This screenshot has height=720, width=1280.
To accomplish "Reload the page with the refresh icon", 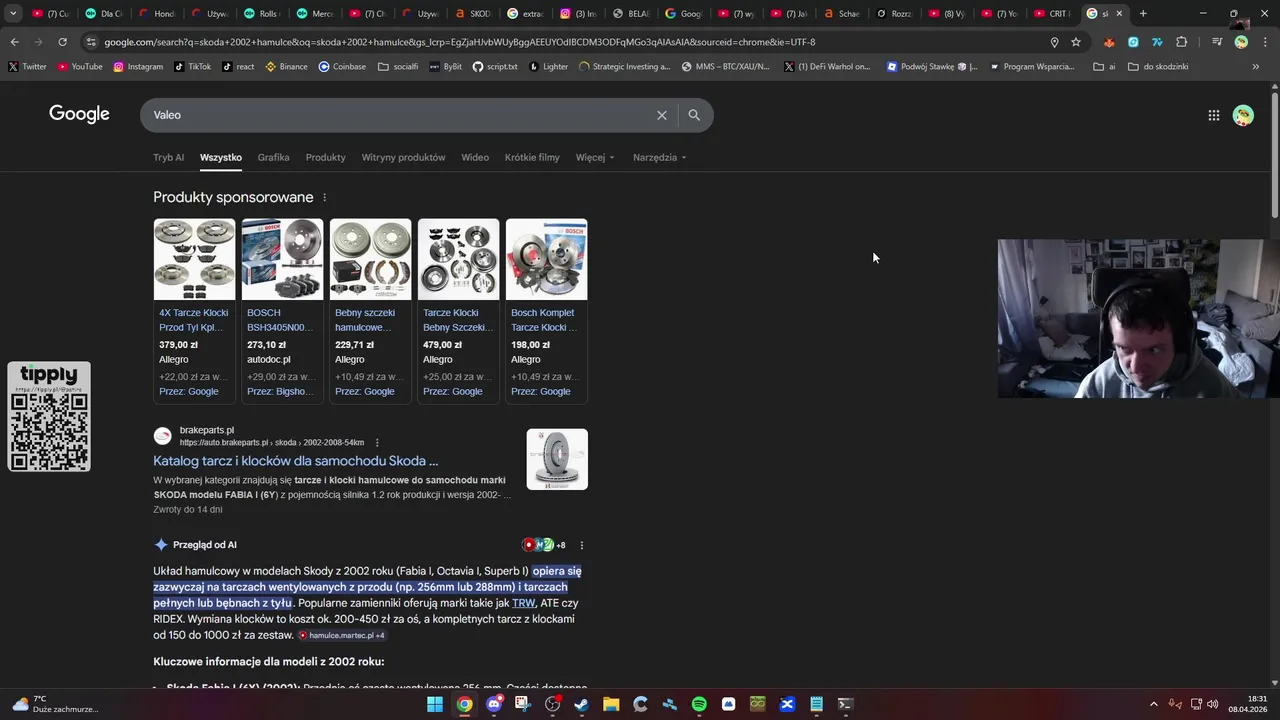I will (62, 42).
